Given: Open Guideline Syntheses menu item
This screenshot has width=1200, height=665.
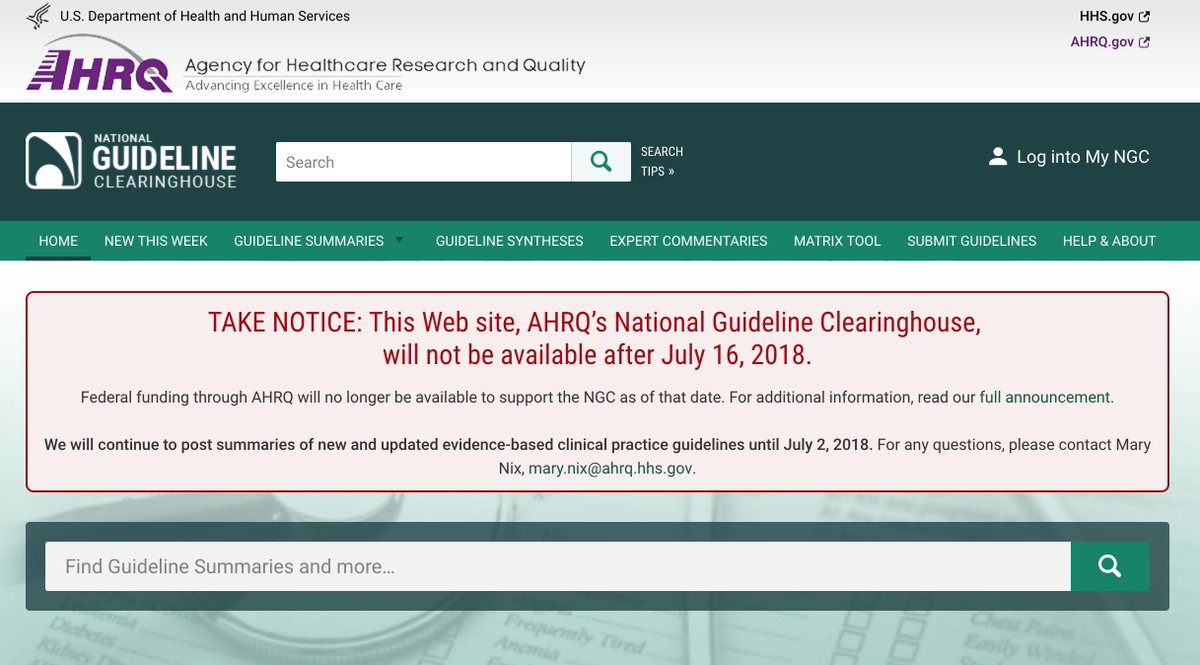Looking at the screenshot, I should pos(509,241).
